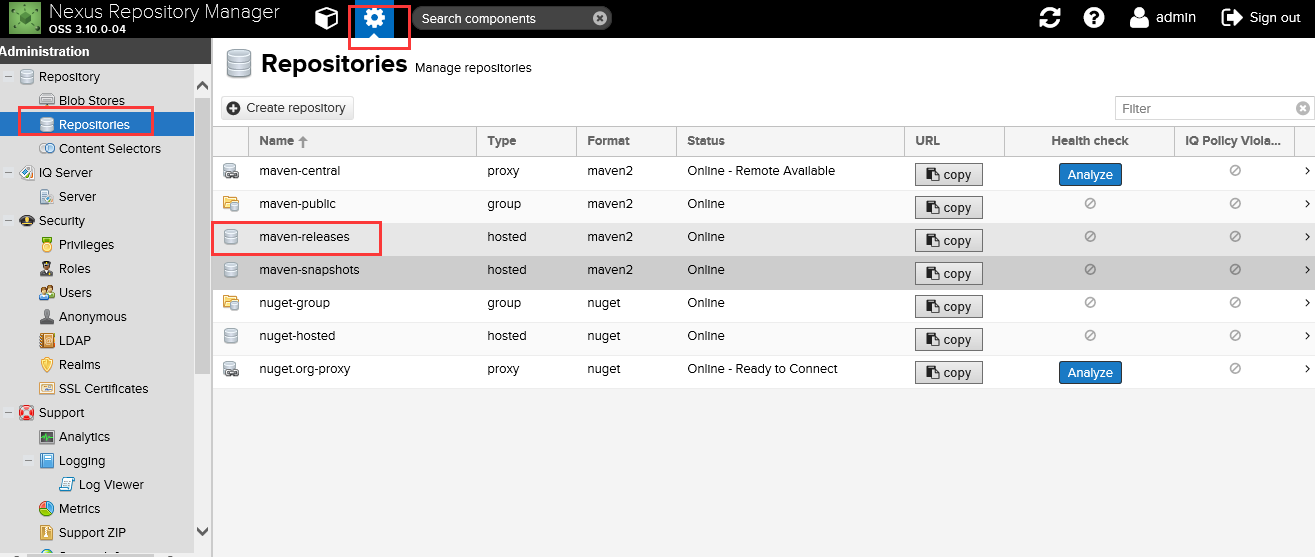Click the maven-public group row icon
Image resolution: width=1315 pixels, height=557 pixels.
point(231,204)
